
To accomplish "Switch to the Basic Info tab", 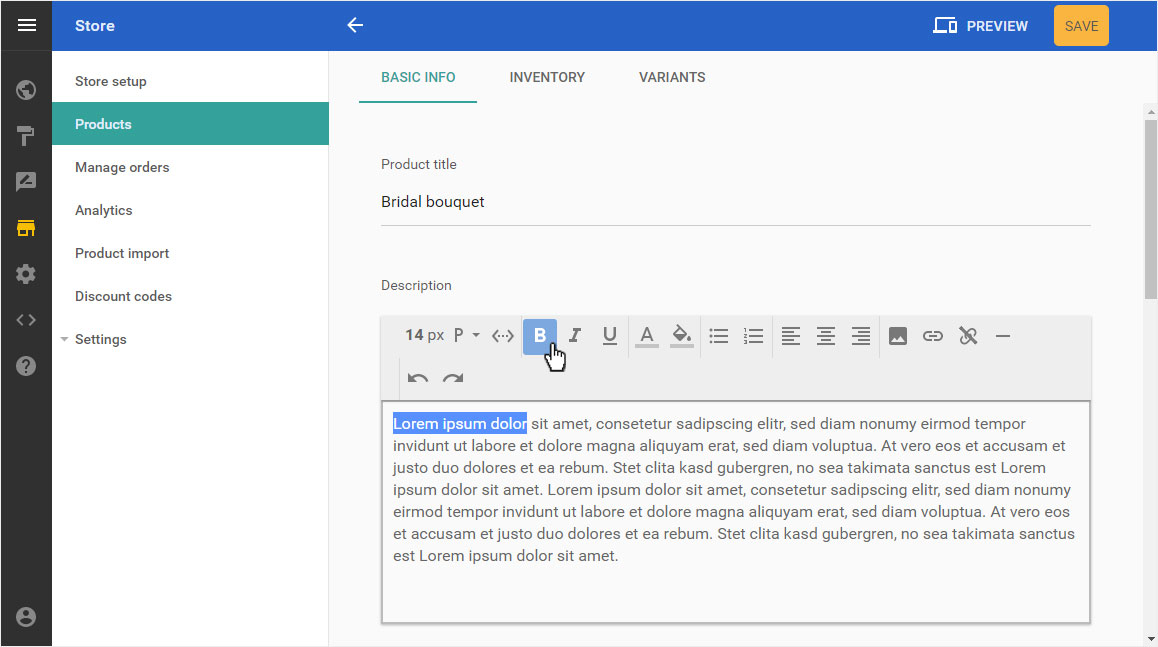I will click(x=418, y=78).
